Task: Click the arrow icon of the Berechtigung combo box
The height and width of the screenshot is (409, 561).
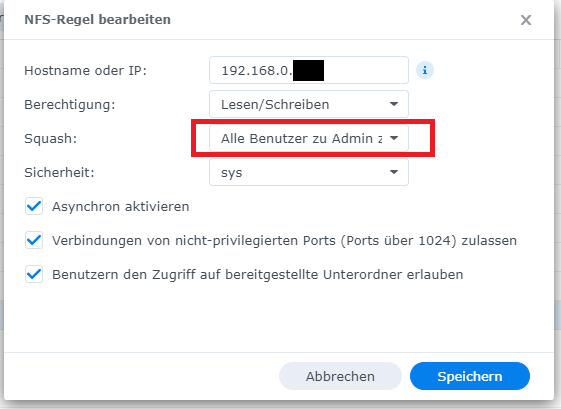Action: (394, 104)
